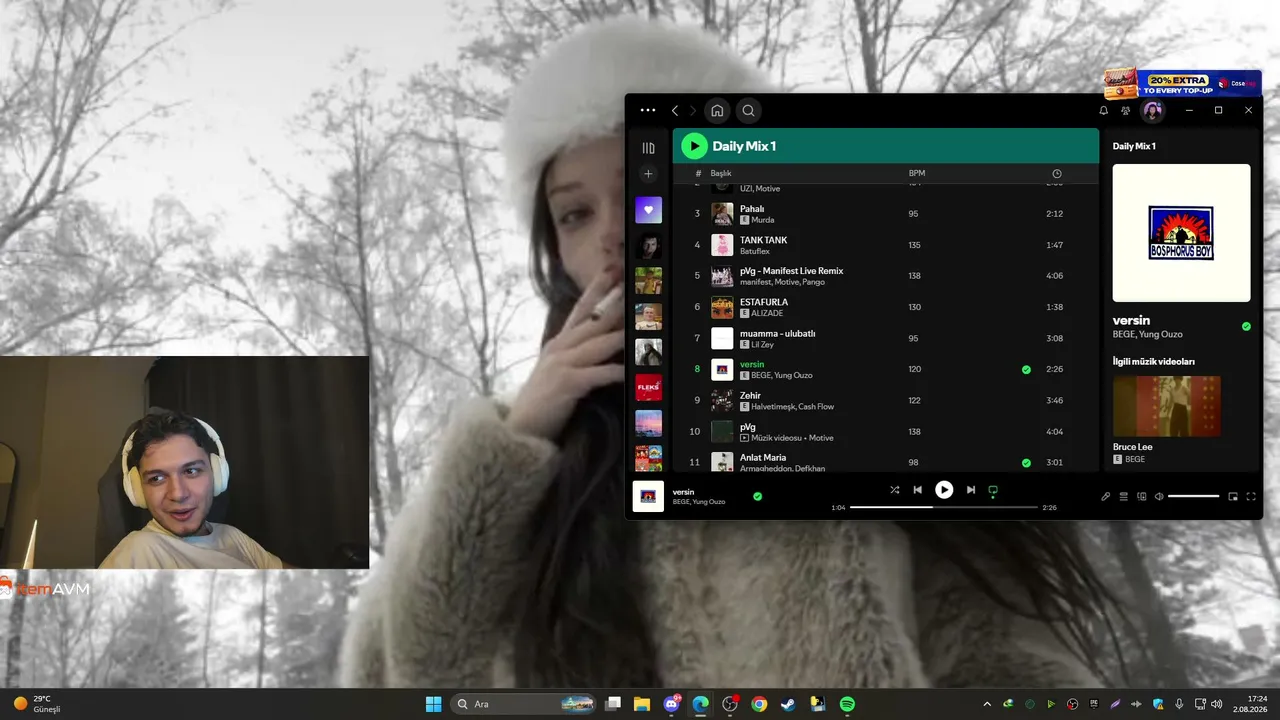Open Spotify notifications bell

pos(1104,110)
